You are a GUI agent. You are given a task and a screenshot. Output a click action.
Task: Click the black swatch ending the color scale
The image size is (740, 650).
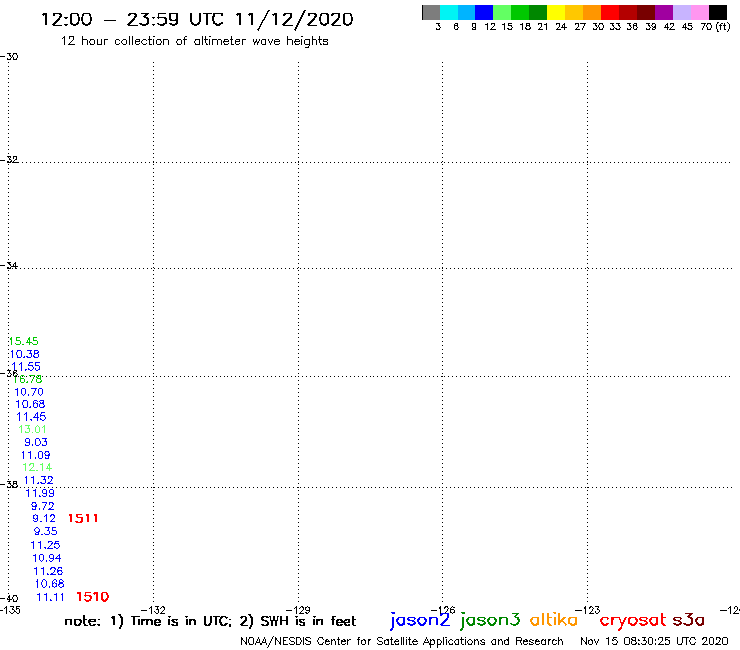click(x=718, y=12)
